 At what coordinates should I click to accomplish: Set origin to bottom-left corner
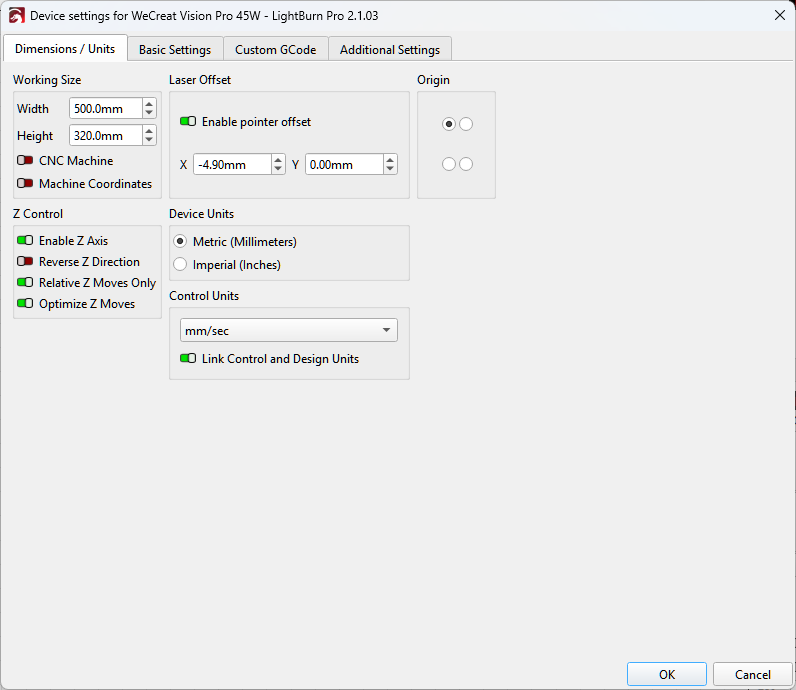coord(449,164)
